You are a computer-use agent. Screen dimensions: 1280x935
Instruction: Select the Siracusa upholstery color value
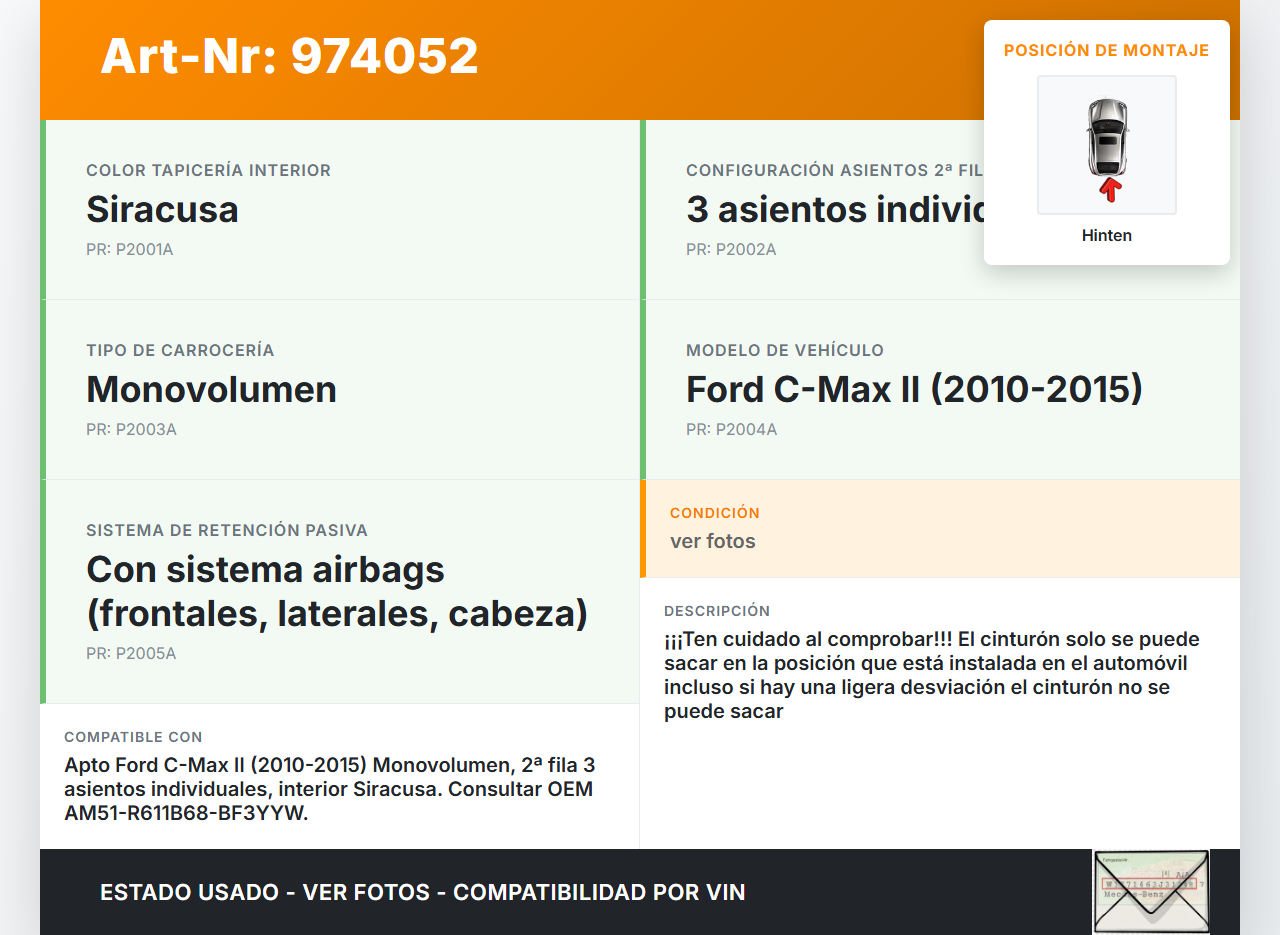162,209
